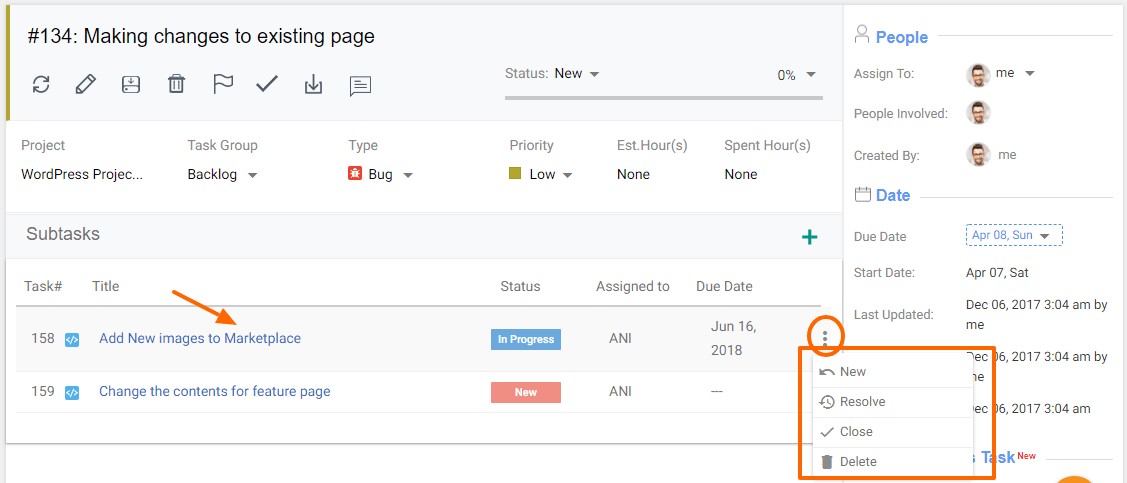Click the Created By avatar
The image size is (1127, 483).
(978, 154)
